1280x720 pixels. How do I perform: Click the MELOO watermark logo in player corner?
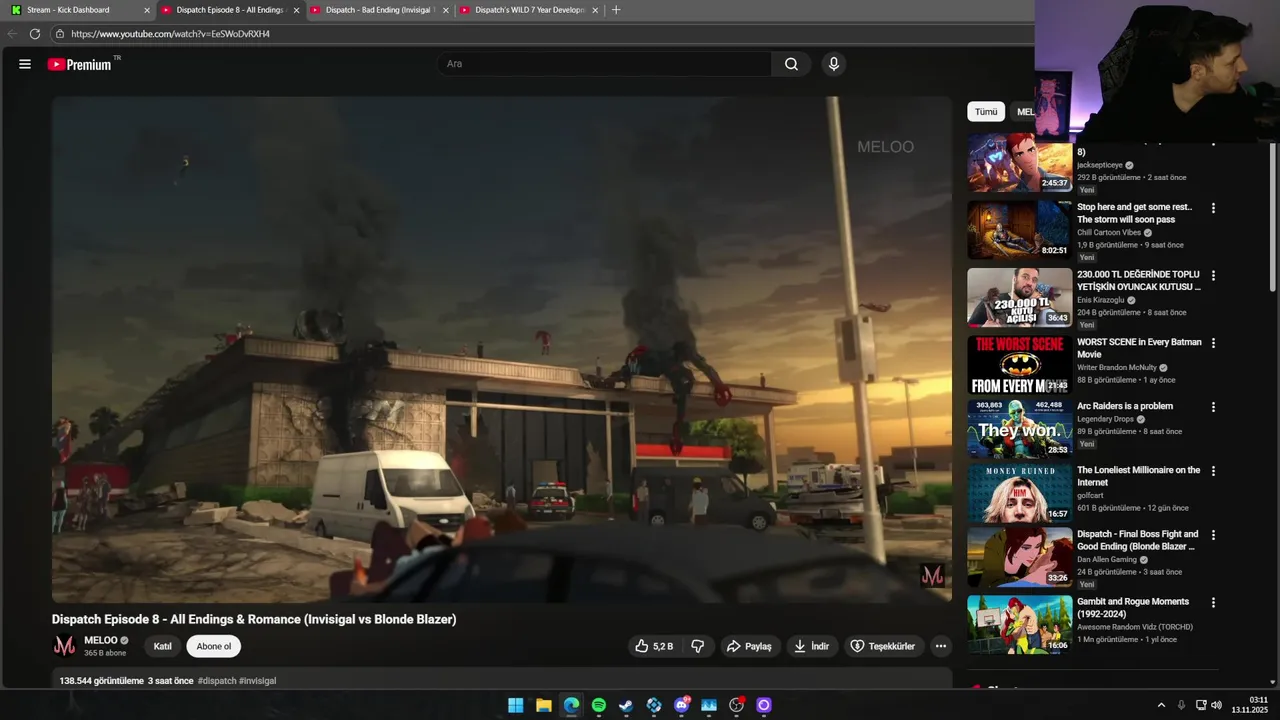pos(932,575)
